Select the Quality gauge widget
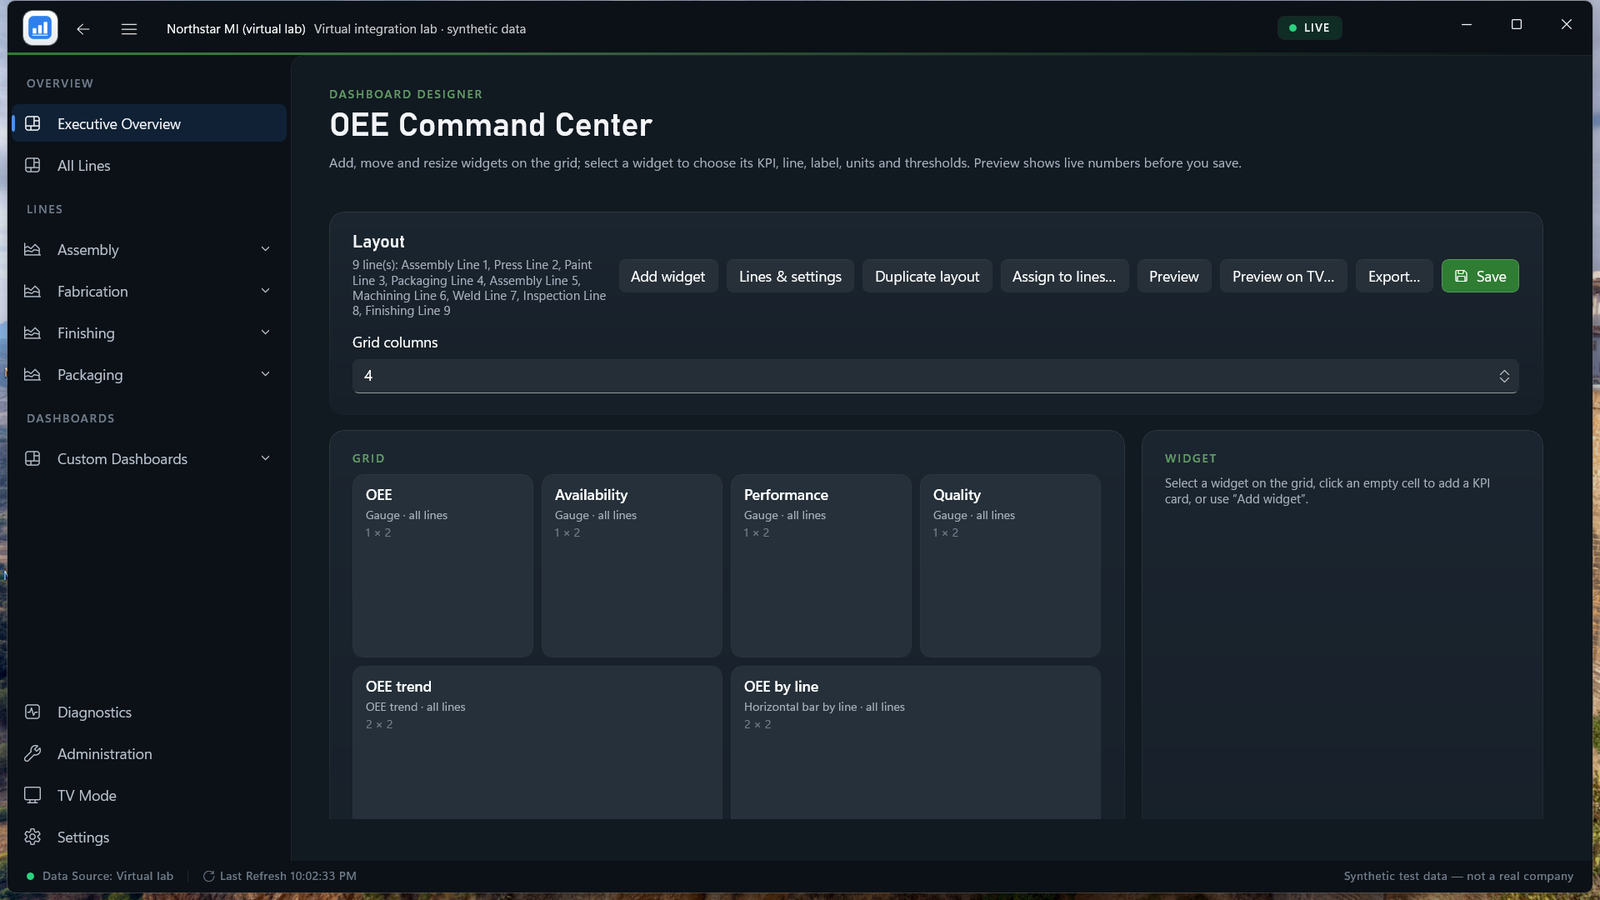The height and width of the screenshot is (900, 1600). (1010, 565)
